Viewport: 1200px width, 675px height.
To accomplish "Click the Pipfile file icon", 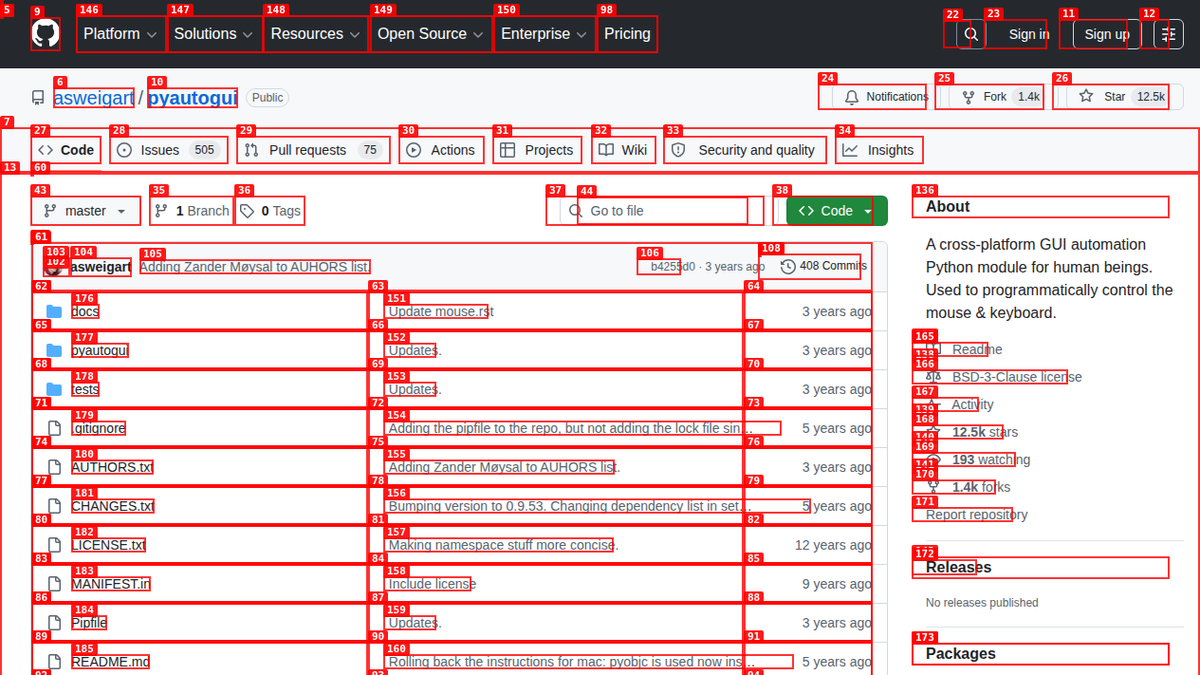I will coord(54,623).
